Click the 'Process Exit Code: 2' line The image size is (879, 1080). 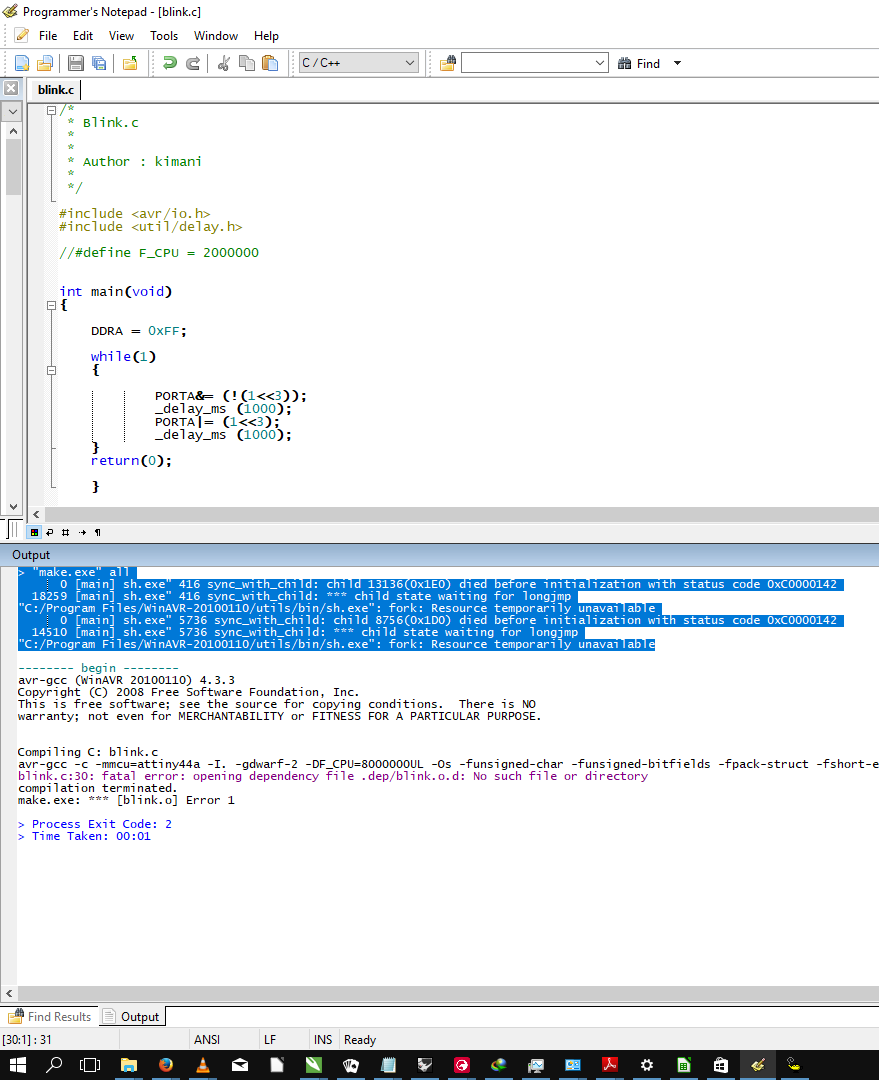94,824
